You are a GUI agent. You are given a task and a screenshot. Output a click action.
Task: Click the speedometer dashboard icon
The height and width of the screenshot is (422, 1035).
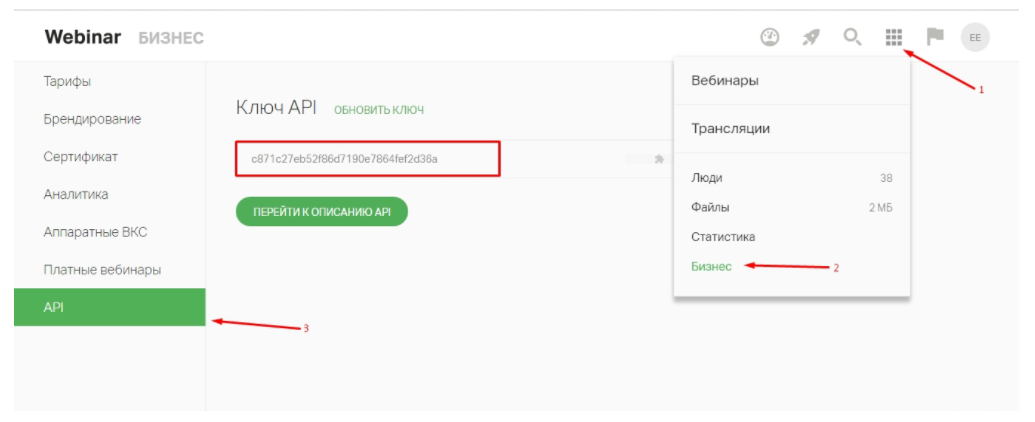pyautogui.click(x=769, y=38)
